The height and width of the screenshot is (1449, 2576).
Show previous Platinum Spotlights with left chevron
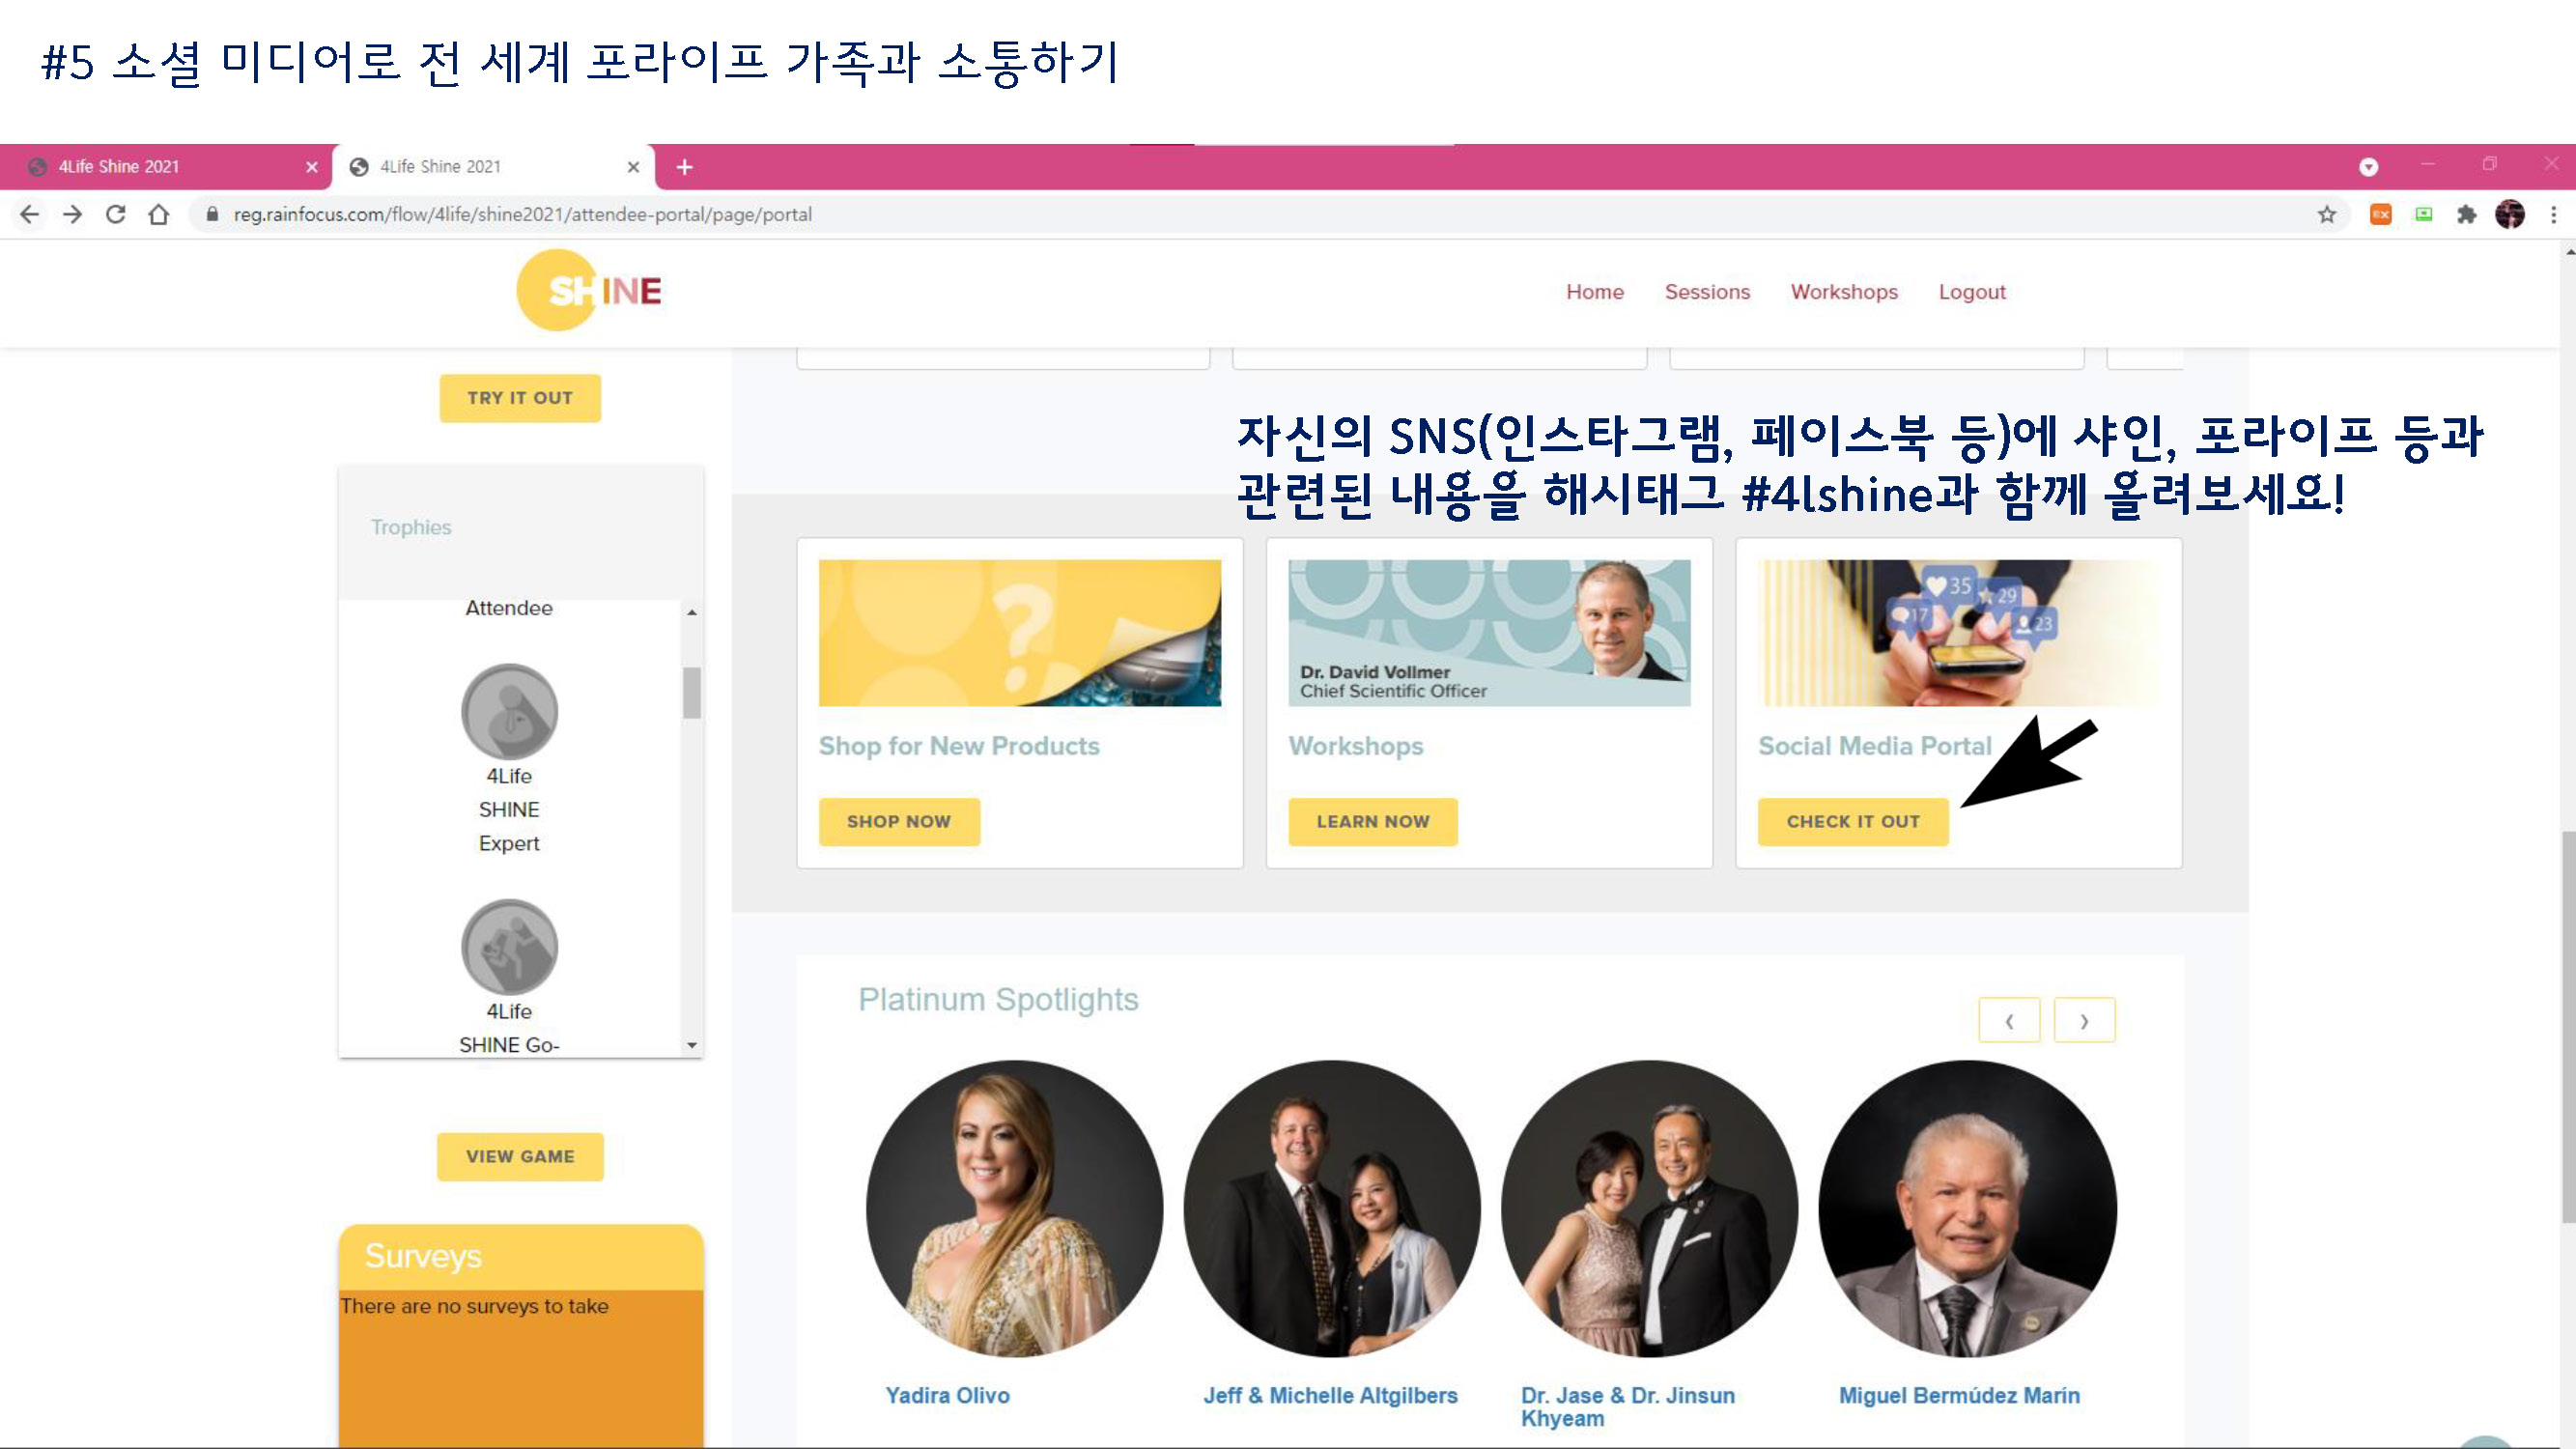(2009, 1021)
